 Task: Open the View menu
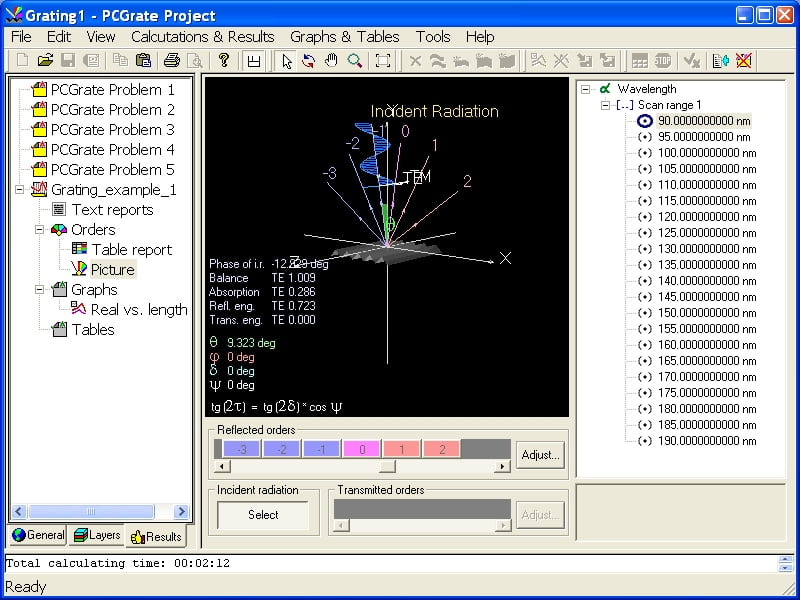click(x=101, y=37)
